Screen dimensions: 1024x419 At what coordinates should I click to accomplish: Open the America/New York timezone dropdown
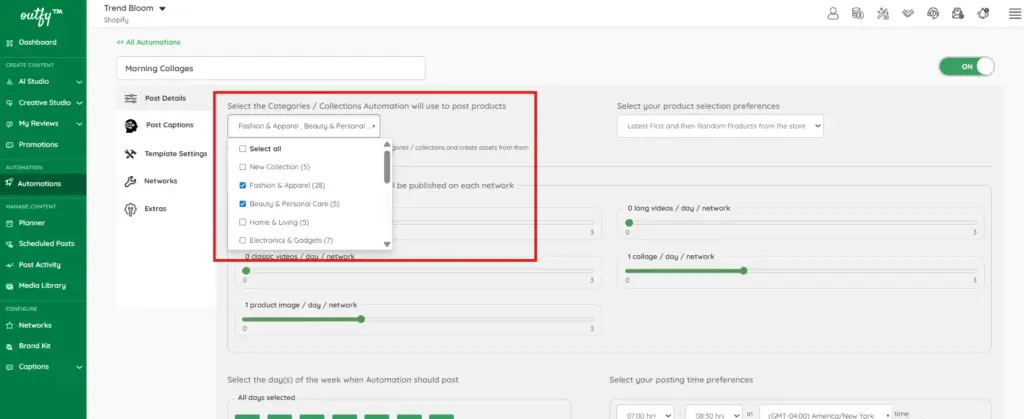coord(826,414)
